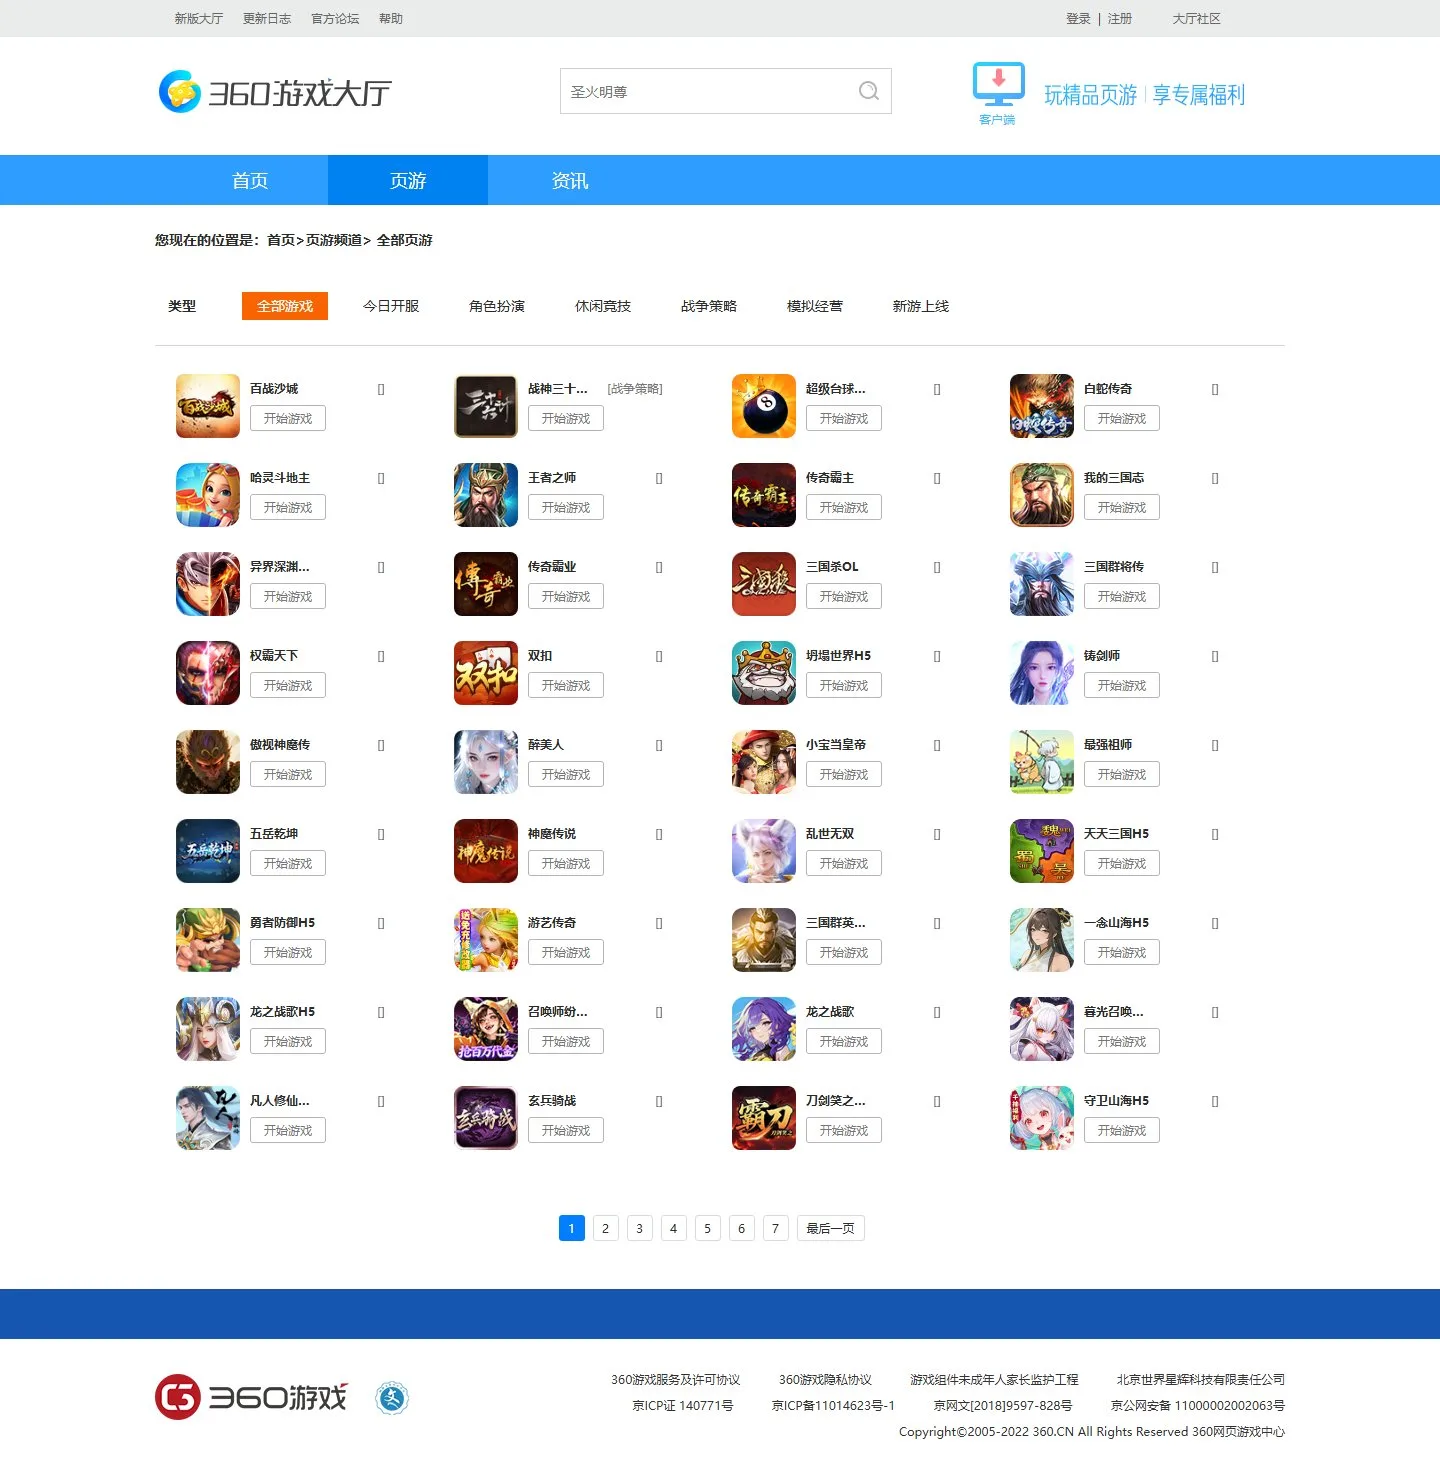The height and width of the screenshot is (1465, 1440).
Task: Open the 360游戏隐私协议 footer link
Action: (x=825, y=1379)
